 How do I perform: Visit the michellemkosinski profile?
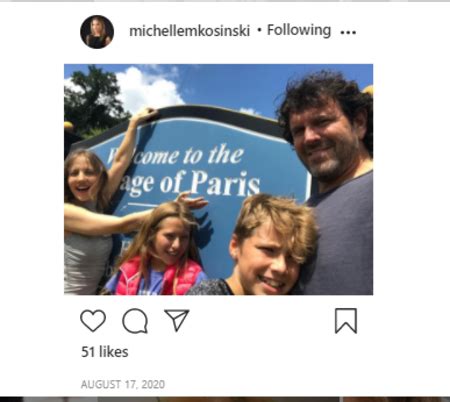tap(189, 31)
